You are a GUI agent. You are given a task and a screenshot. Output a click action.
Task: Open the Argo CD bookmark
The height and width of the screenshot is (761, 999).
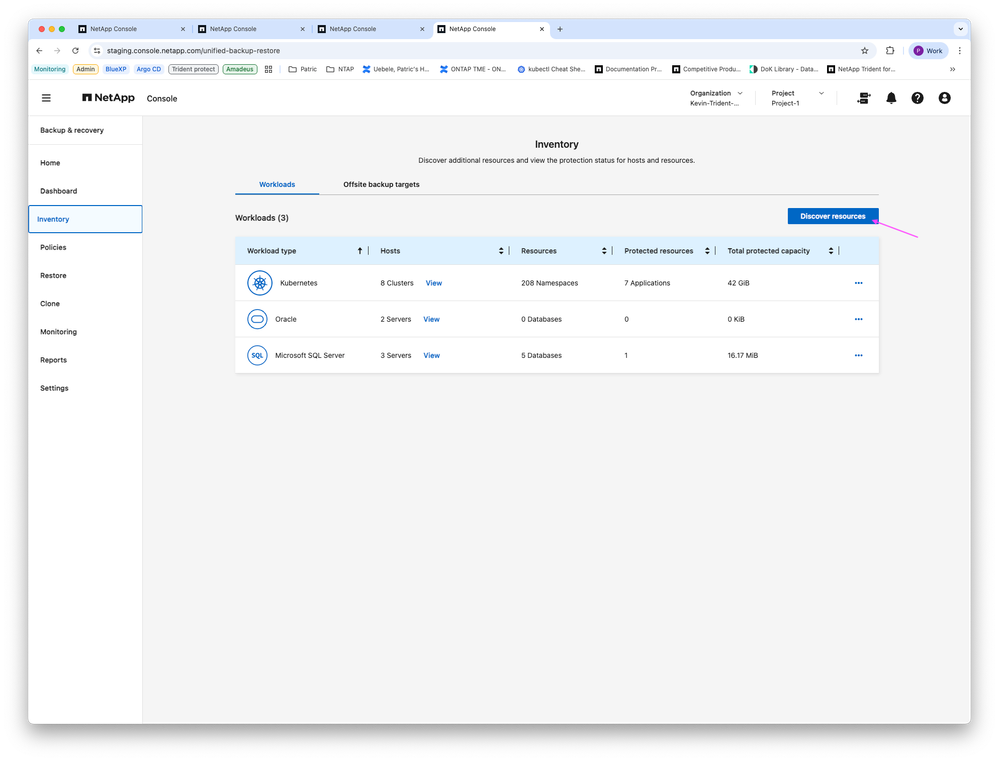coord(148,69)
